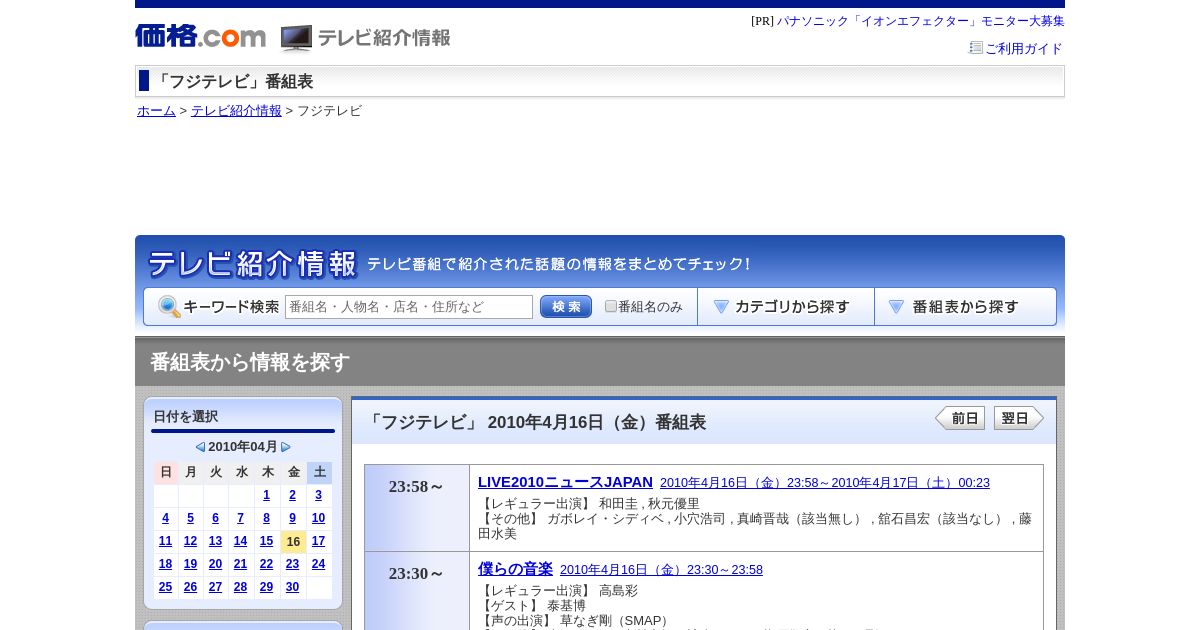Click the 番組表から情報を探す heading
This screenshot has width=1200, height=630.
tap(250, 362)
